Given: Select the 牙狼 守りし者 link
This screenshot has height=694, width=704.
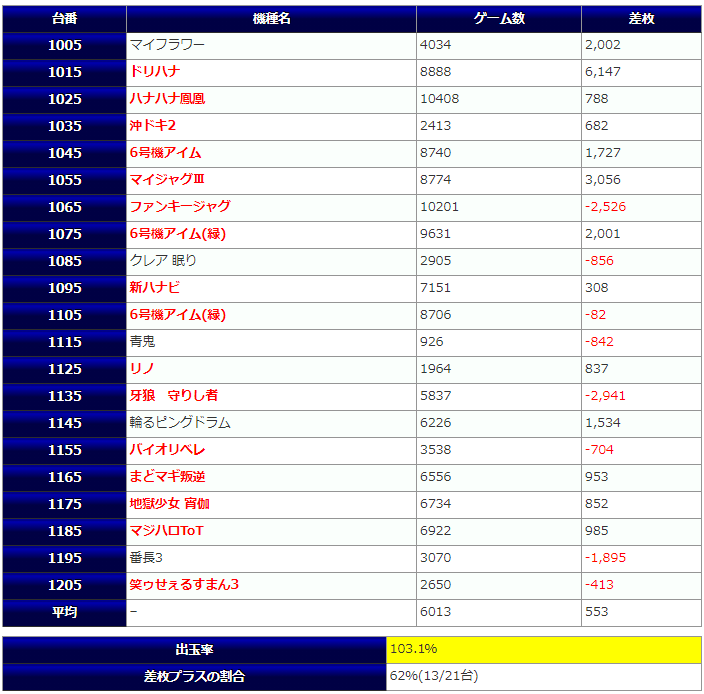Looking at the screenshot, I should point(174,396).
